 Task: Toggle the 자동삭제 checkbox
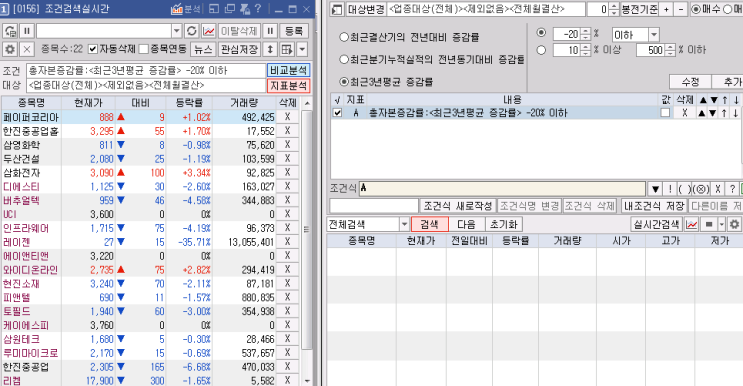point(93,49)
